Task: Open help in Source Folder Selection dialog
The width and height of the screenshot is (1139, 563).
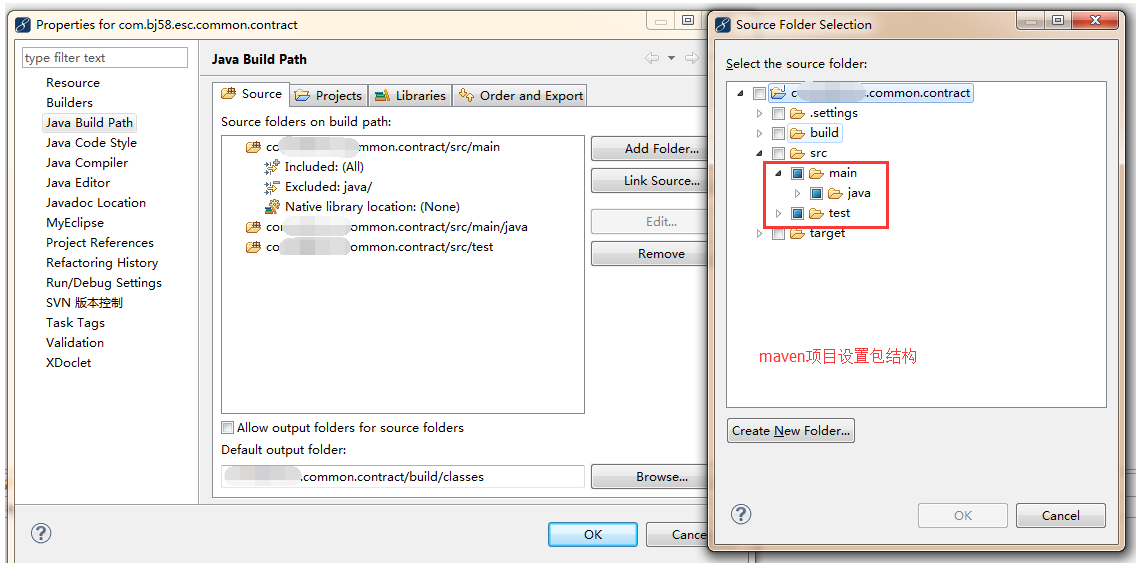Action: 740,514
